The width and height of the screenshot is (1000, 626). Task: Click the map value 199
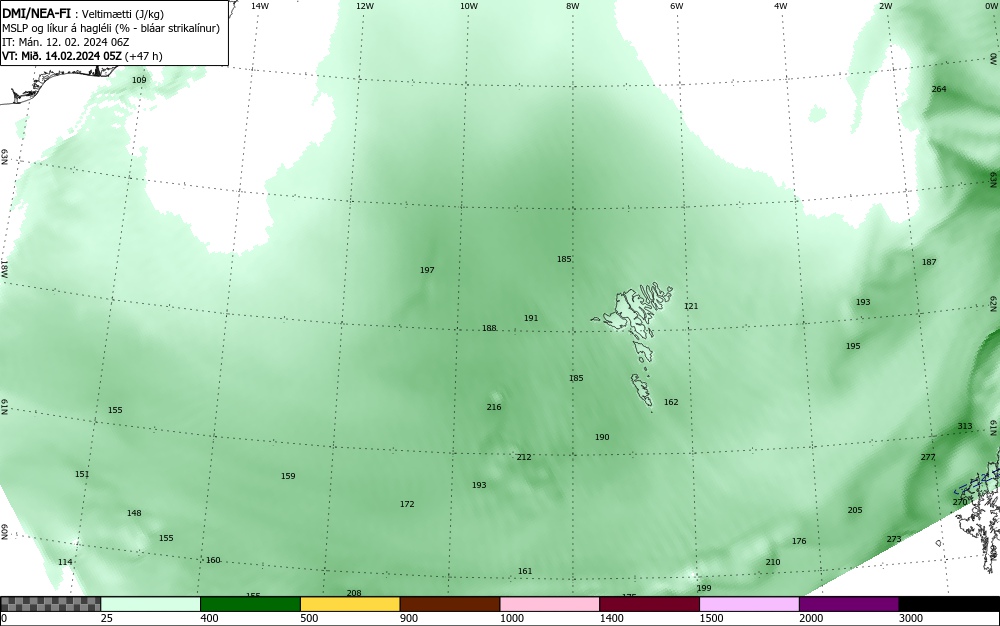pyautogui.click(x=703, y=588)
